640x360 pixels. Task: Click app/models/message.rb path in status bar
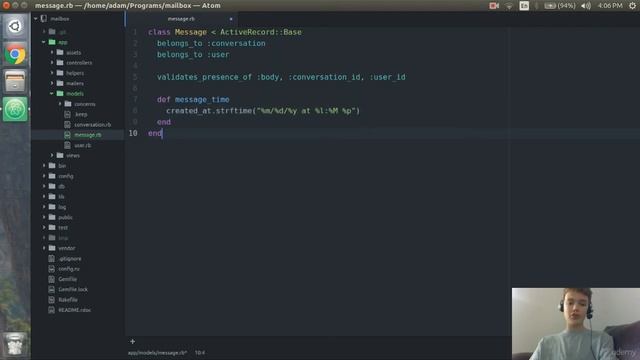157,353
